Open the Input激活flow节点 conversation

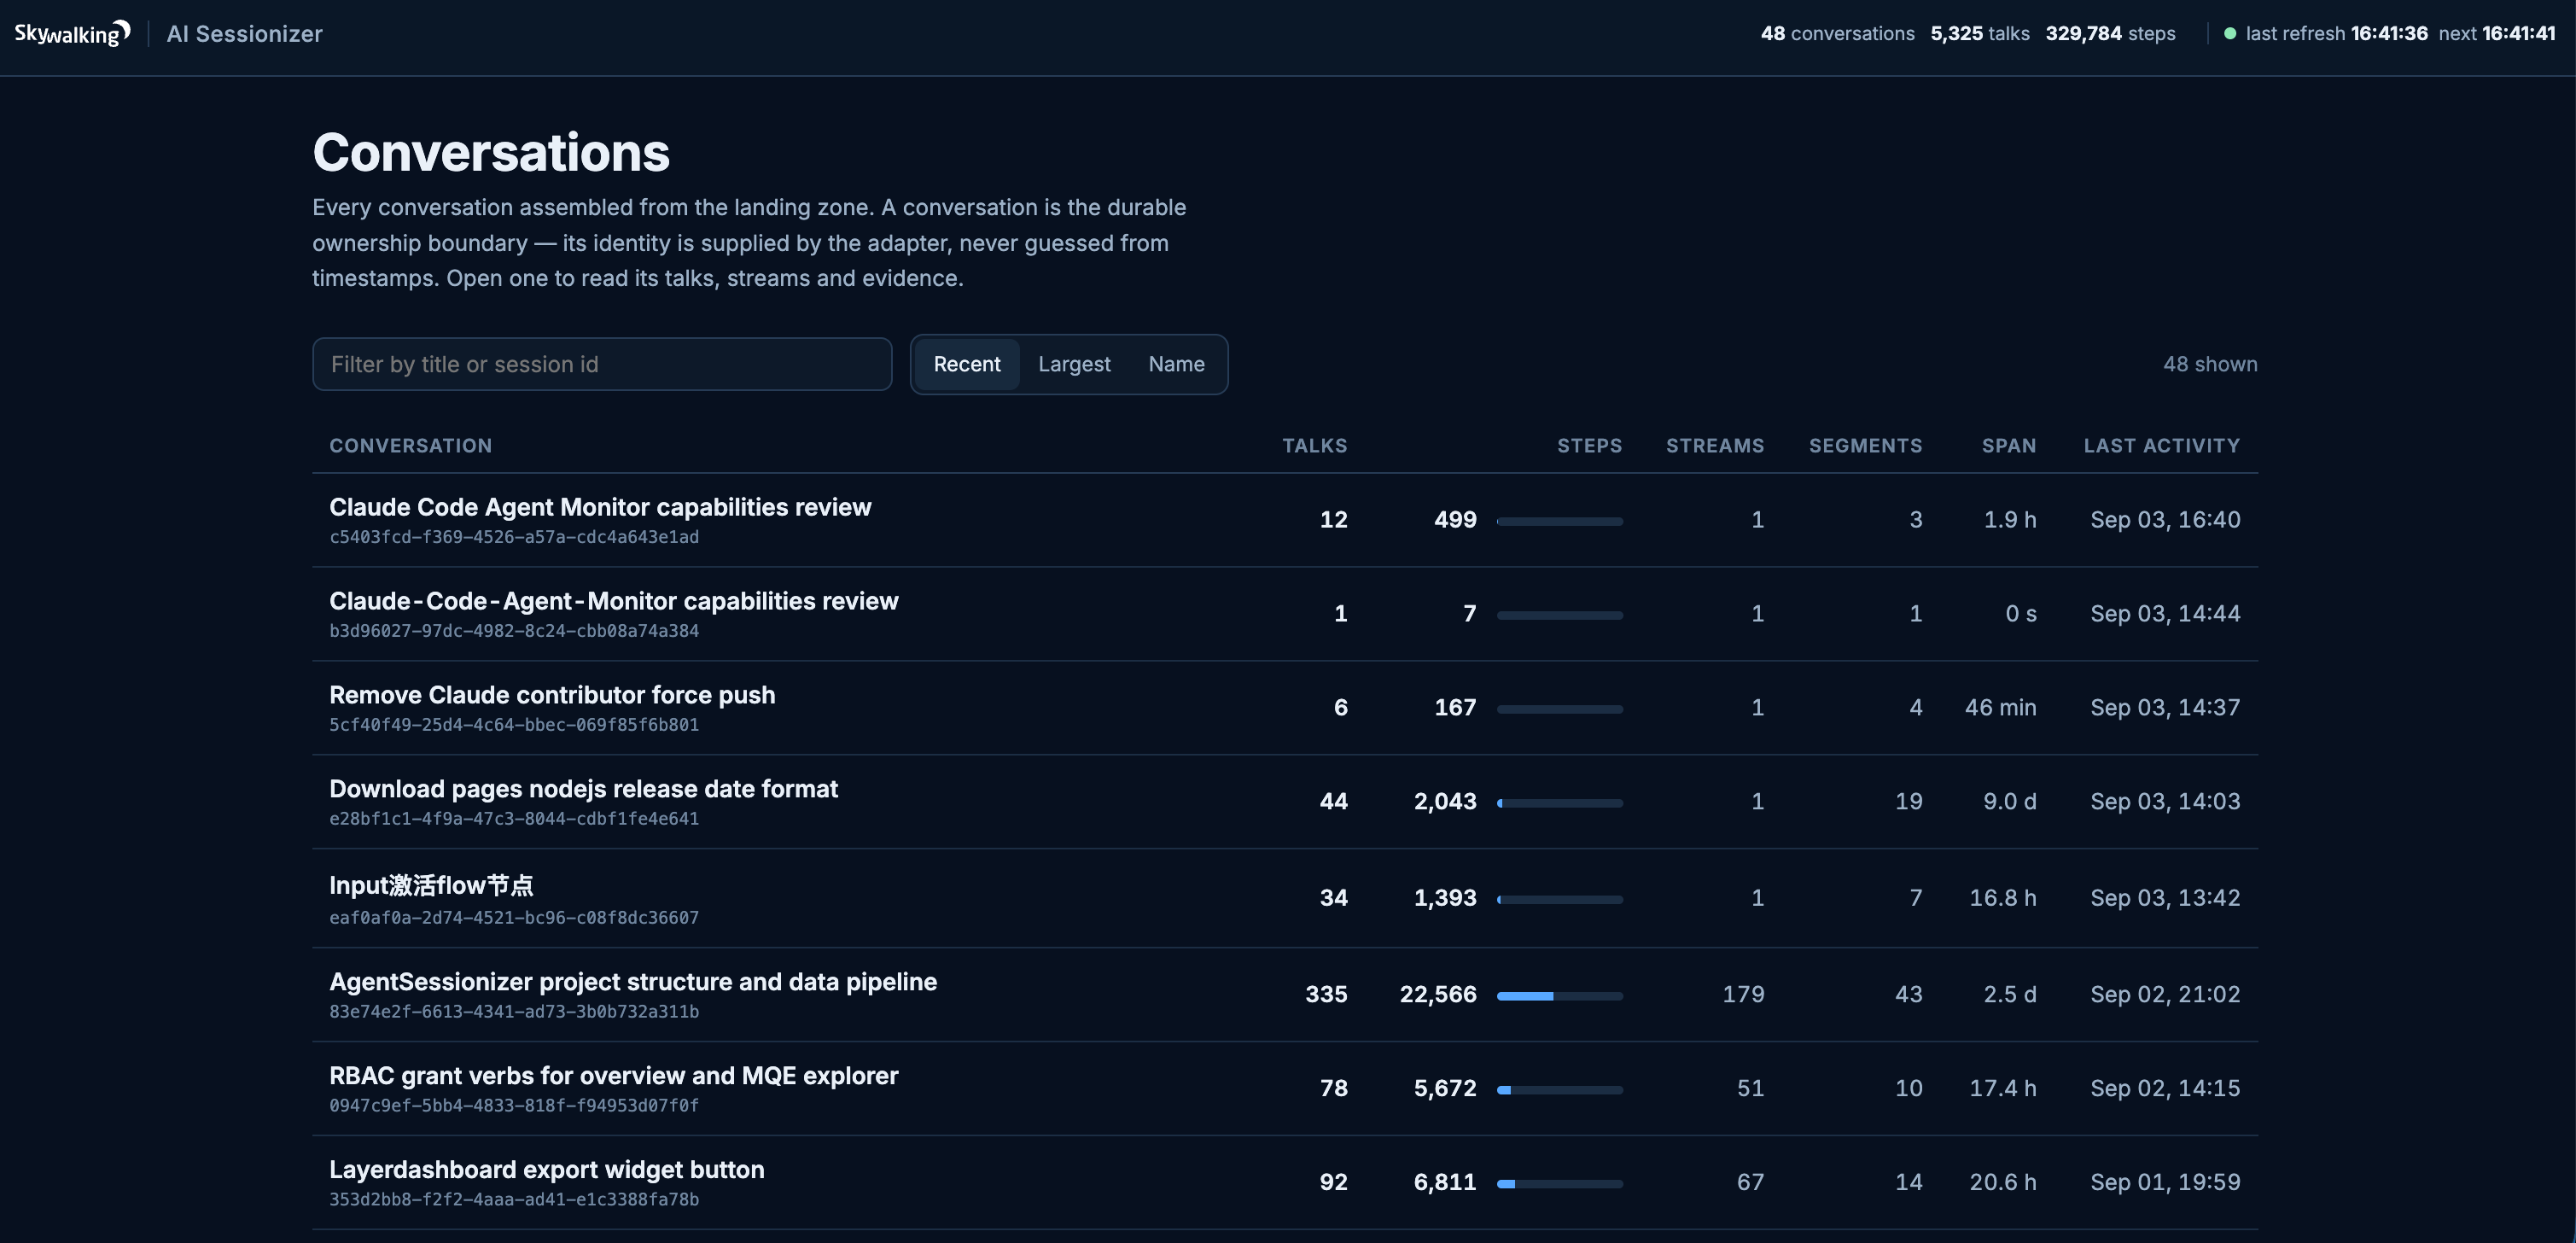point(431,885)
